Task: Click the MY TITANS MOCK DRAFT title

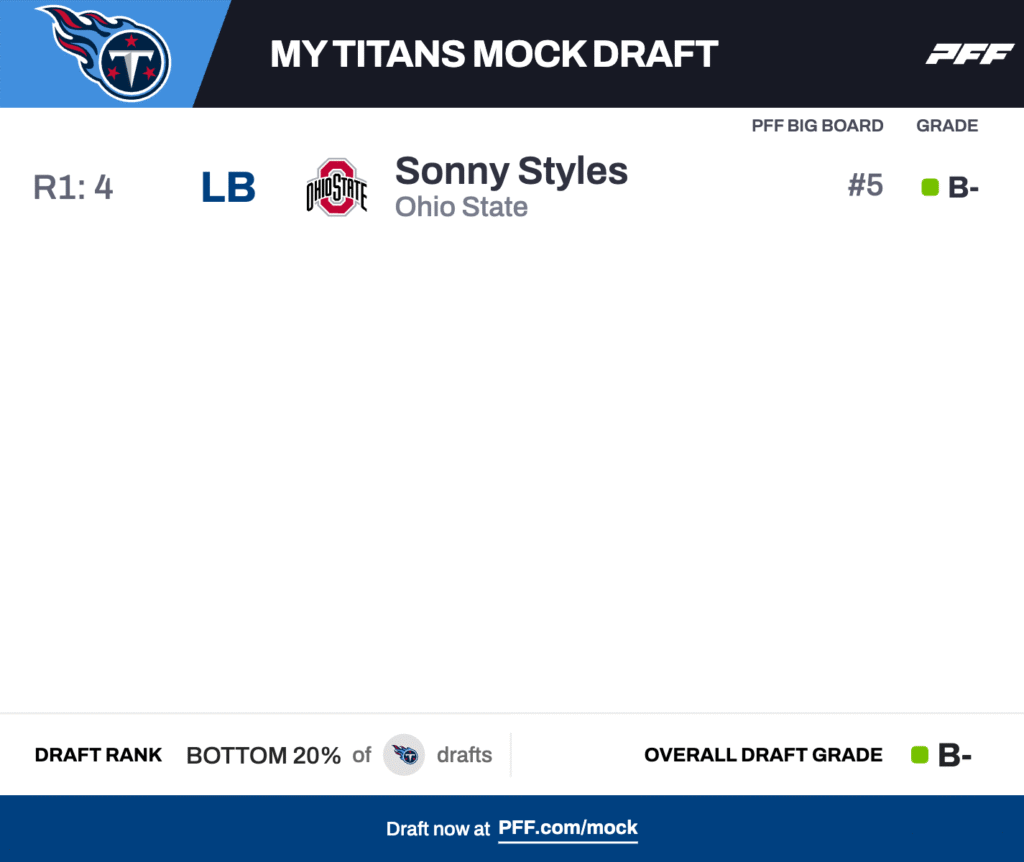Action: (494, 54)
